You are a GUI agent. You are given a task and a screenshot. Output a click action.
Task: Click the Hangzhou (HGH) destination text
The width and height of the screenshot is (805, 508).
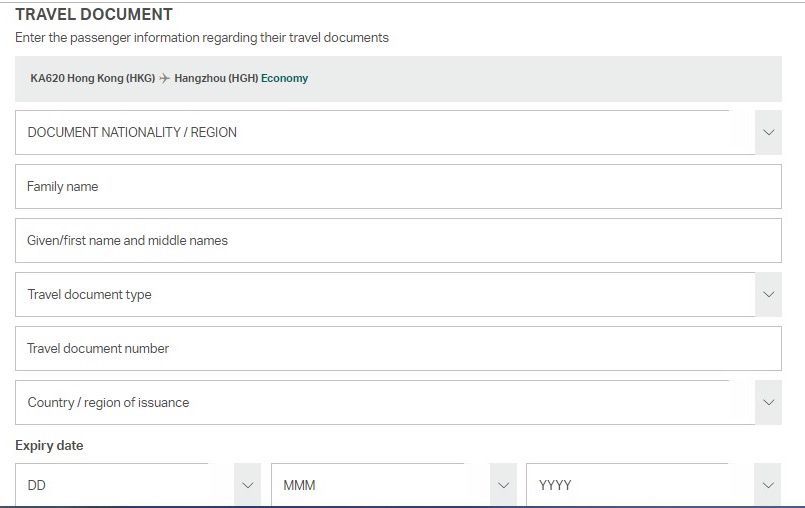pyautogui.click(x=216, y=78)
